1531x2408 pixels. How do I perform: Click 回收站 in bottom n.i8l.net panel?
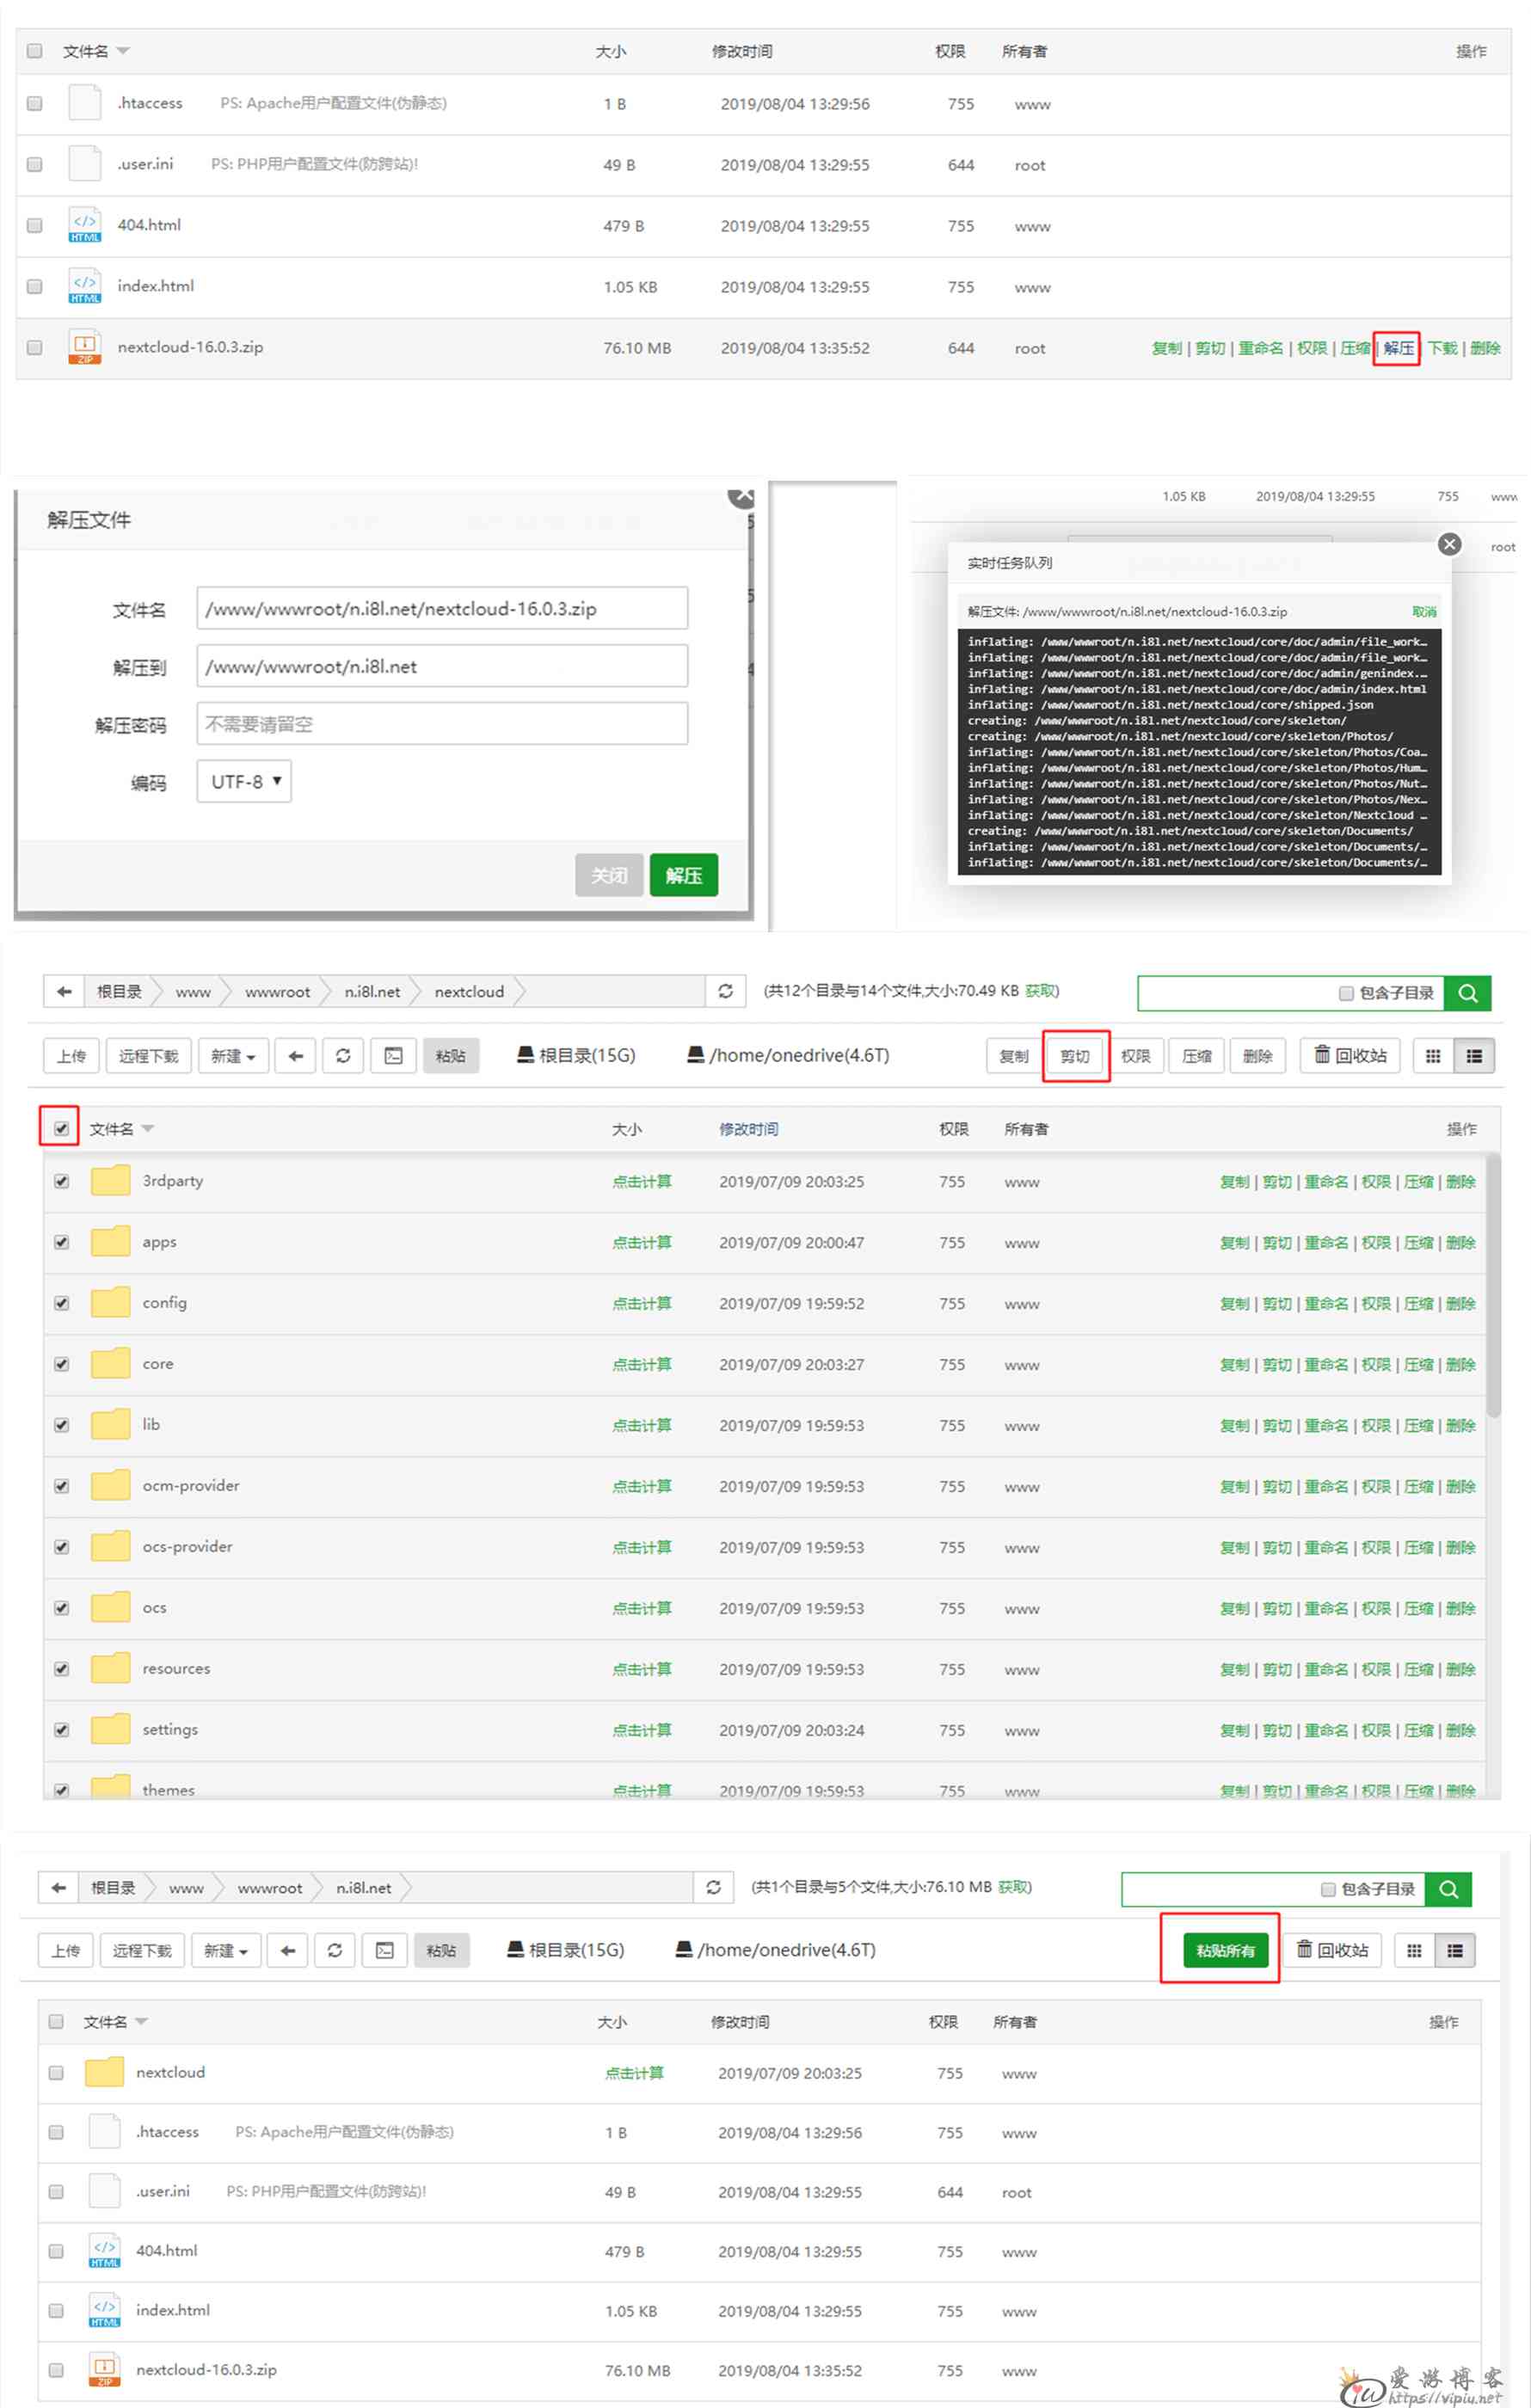tap(1332, 1950)
